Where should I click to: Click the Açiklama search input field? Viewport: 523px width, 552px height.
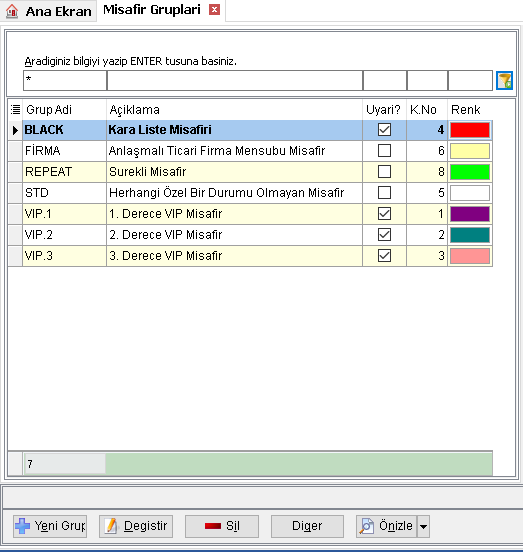pos(235,81)
